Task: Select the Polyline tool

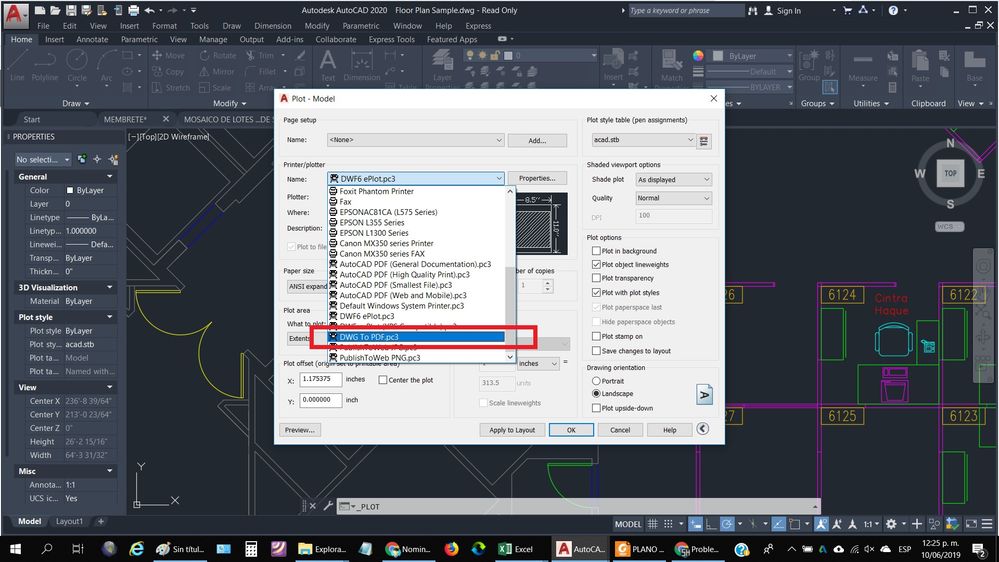Action: click(45, 65)
